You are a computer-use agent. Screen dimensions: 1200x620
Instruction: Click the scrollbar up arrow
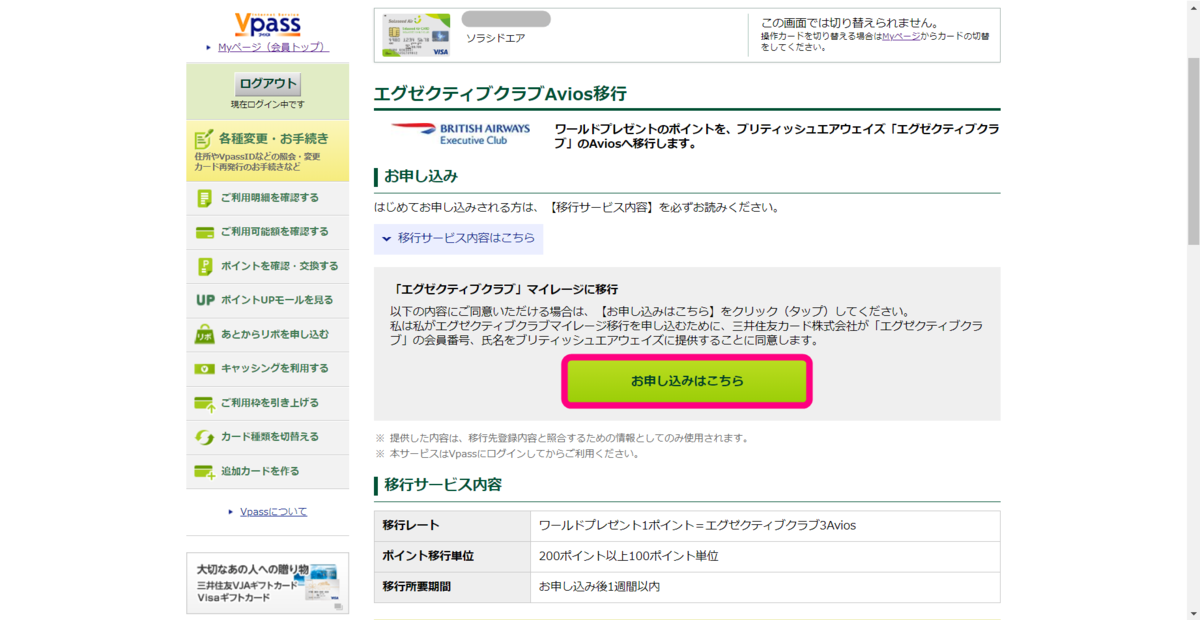[x=1192, y=8]
